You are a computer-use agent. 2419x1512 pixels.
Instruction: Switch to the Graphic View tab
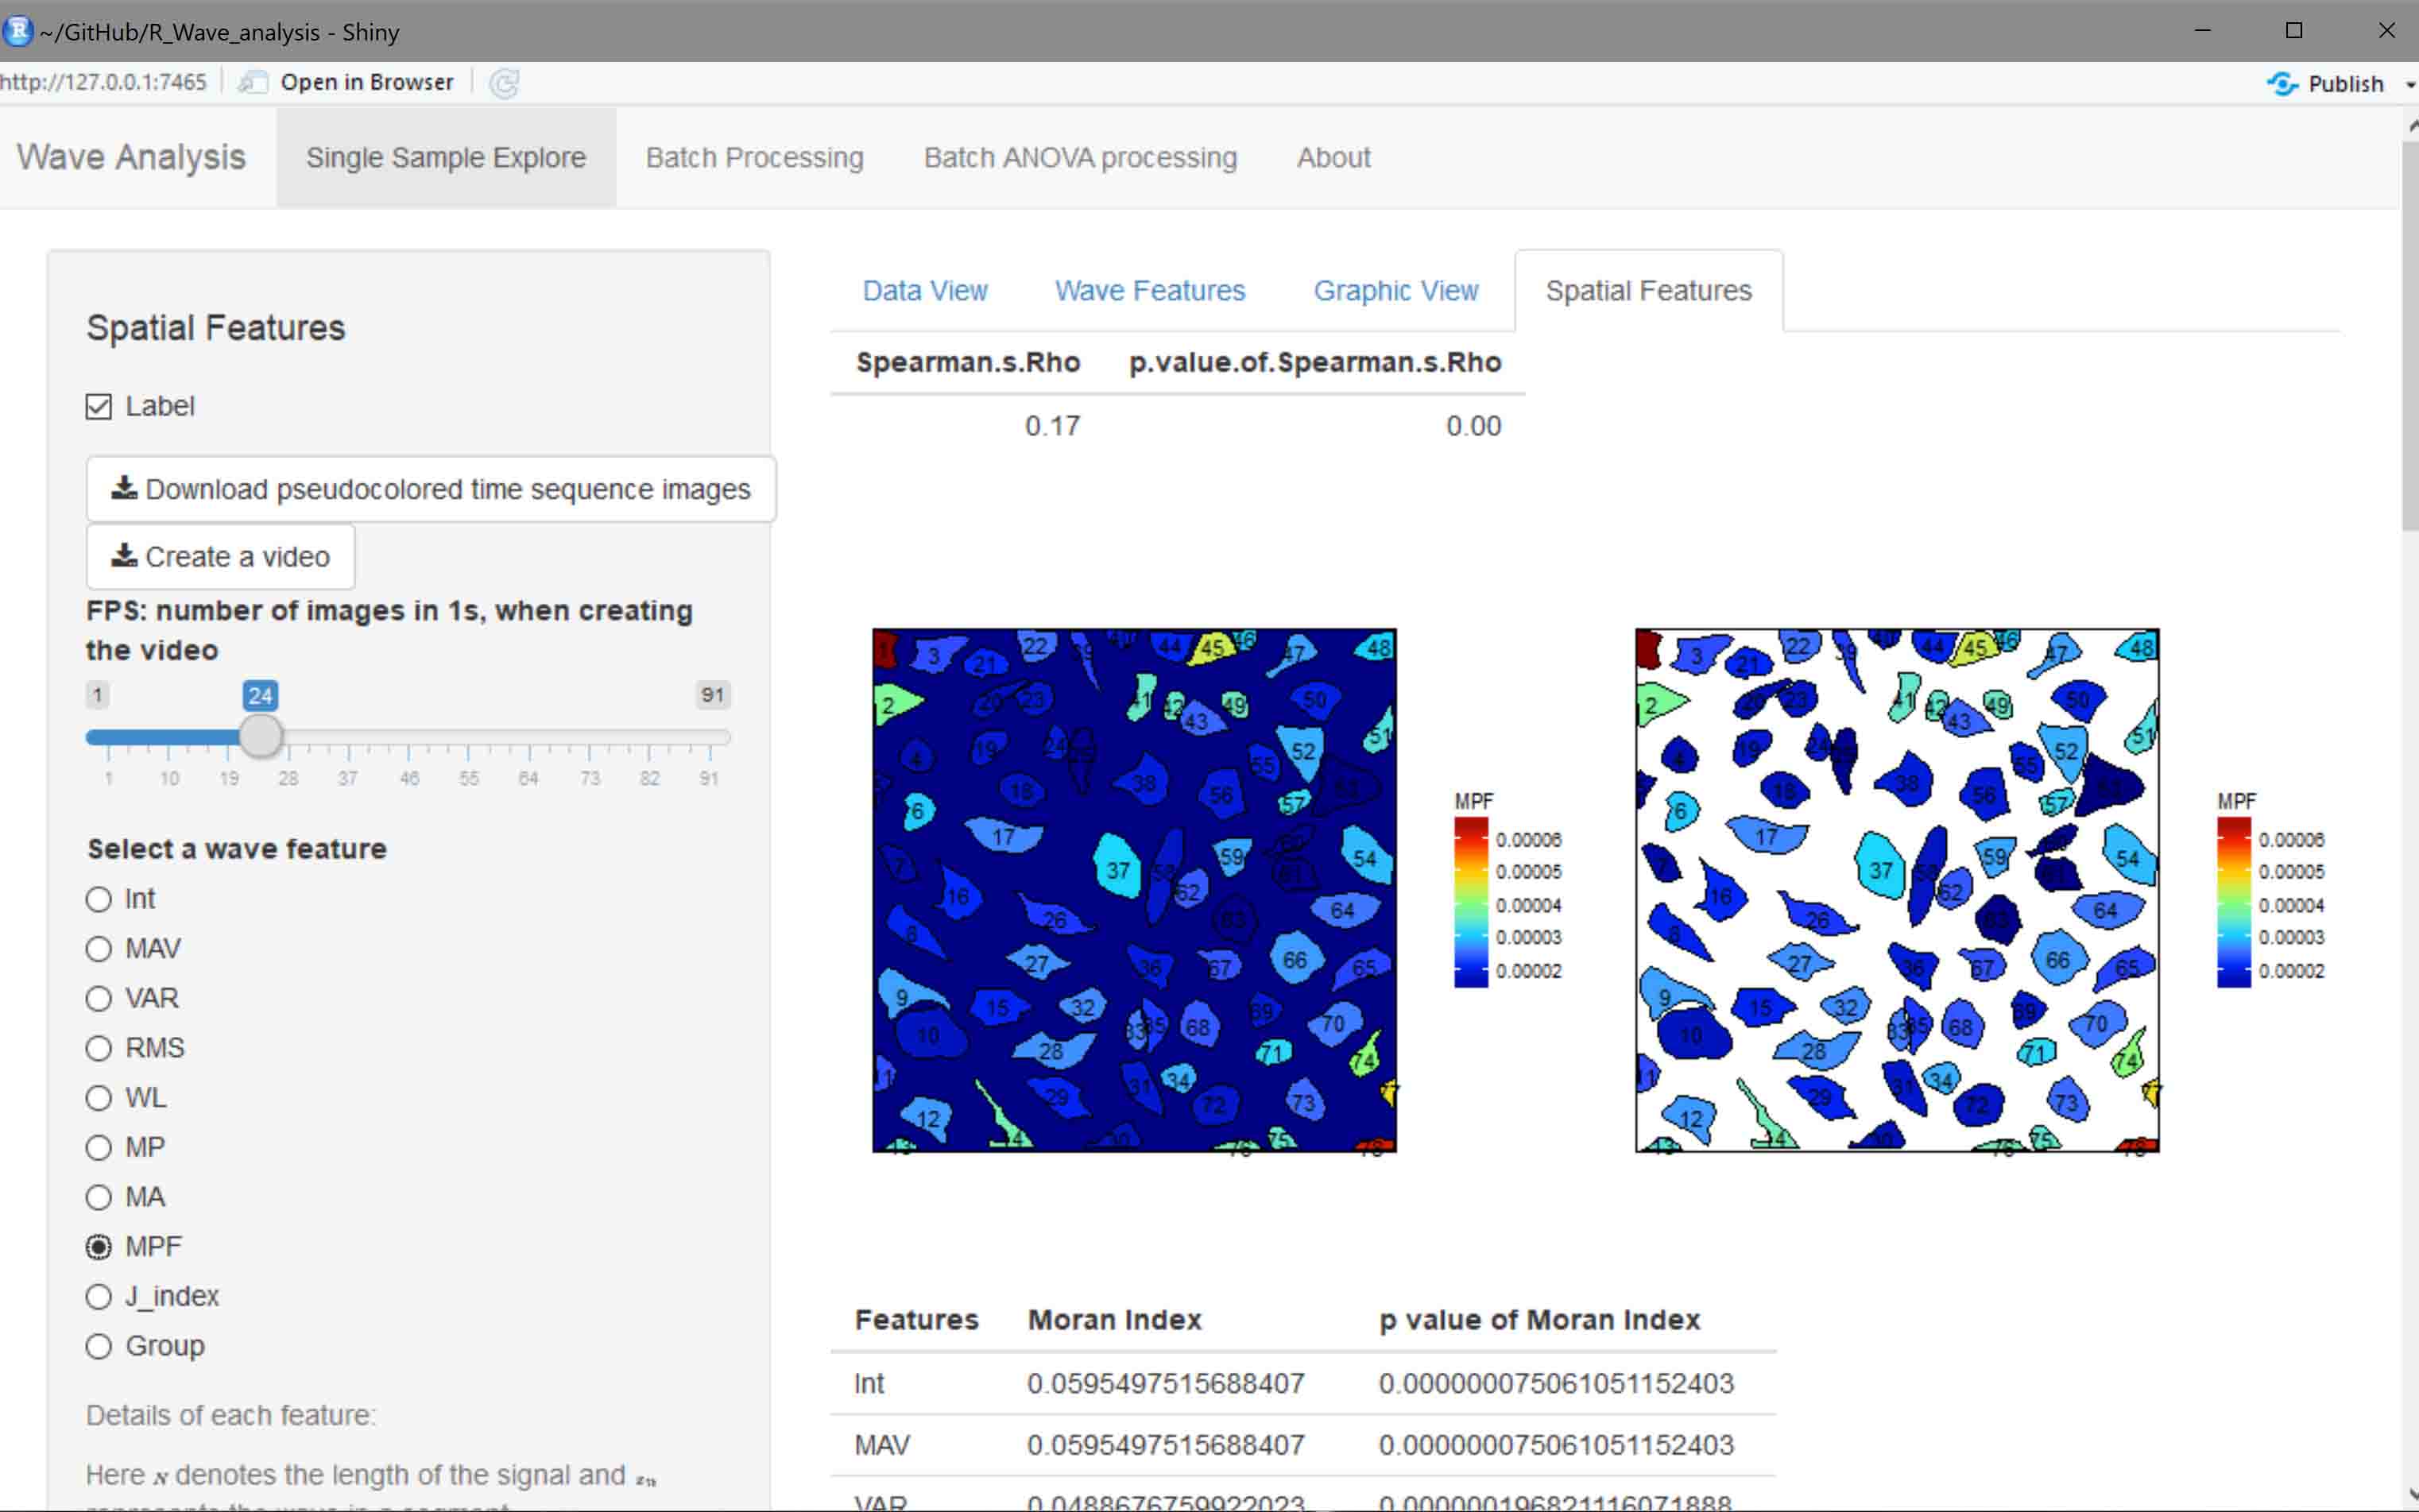(1396, 291)
